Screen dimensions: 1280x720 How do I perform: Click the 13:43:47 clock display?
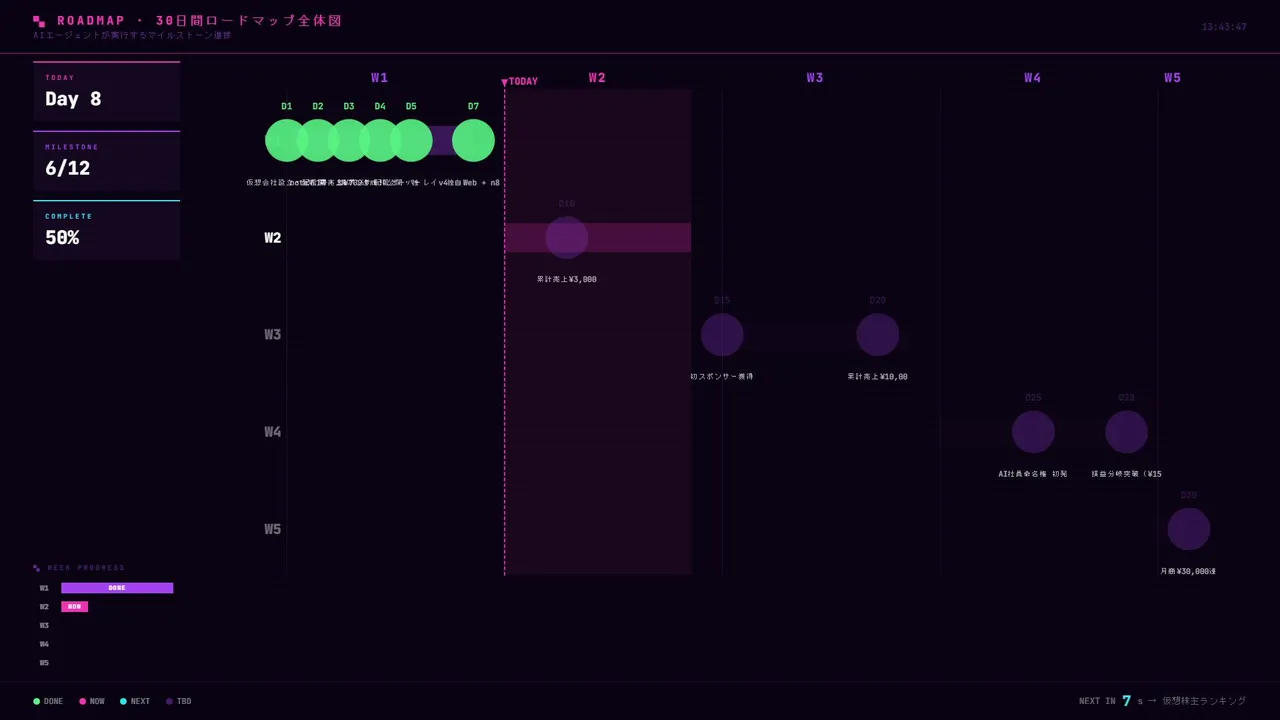click(x=1224, y=27)
